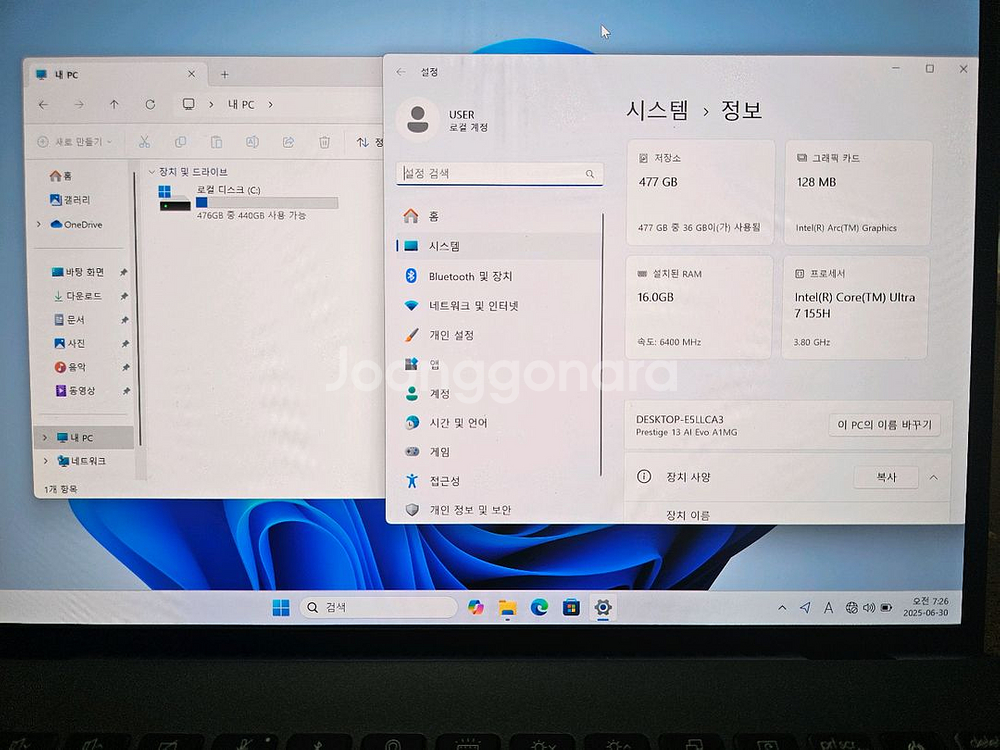Click the 프로세서 Intel Core Ultra card
This screenshot has width=1000, height=750.
(855, 307)
